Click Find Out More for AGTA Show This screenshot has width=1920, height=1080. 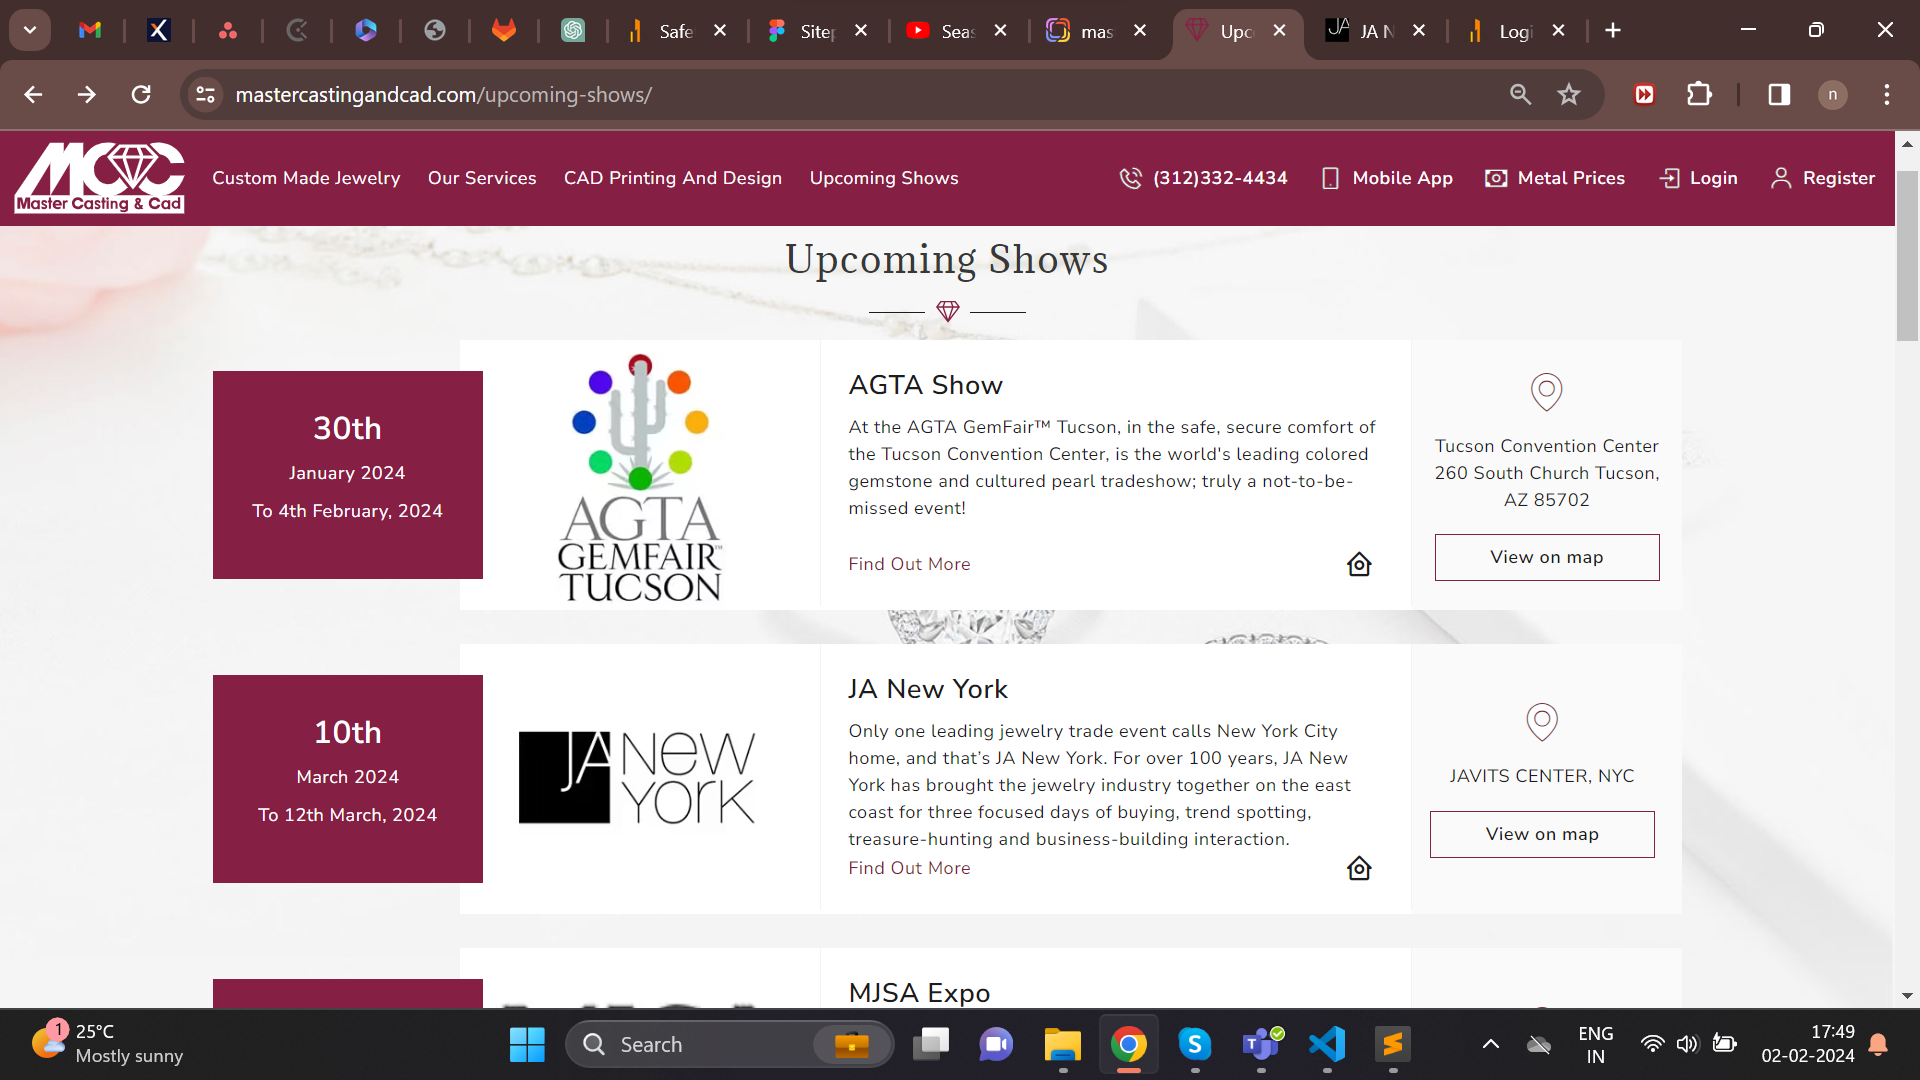coord(909,564)
